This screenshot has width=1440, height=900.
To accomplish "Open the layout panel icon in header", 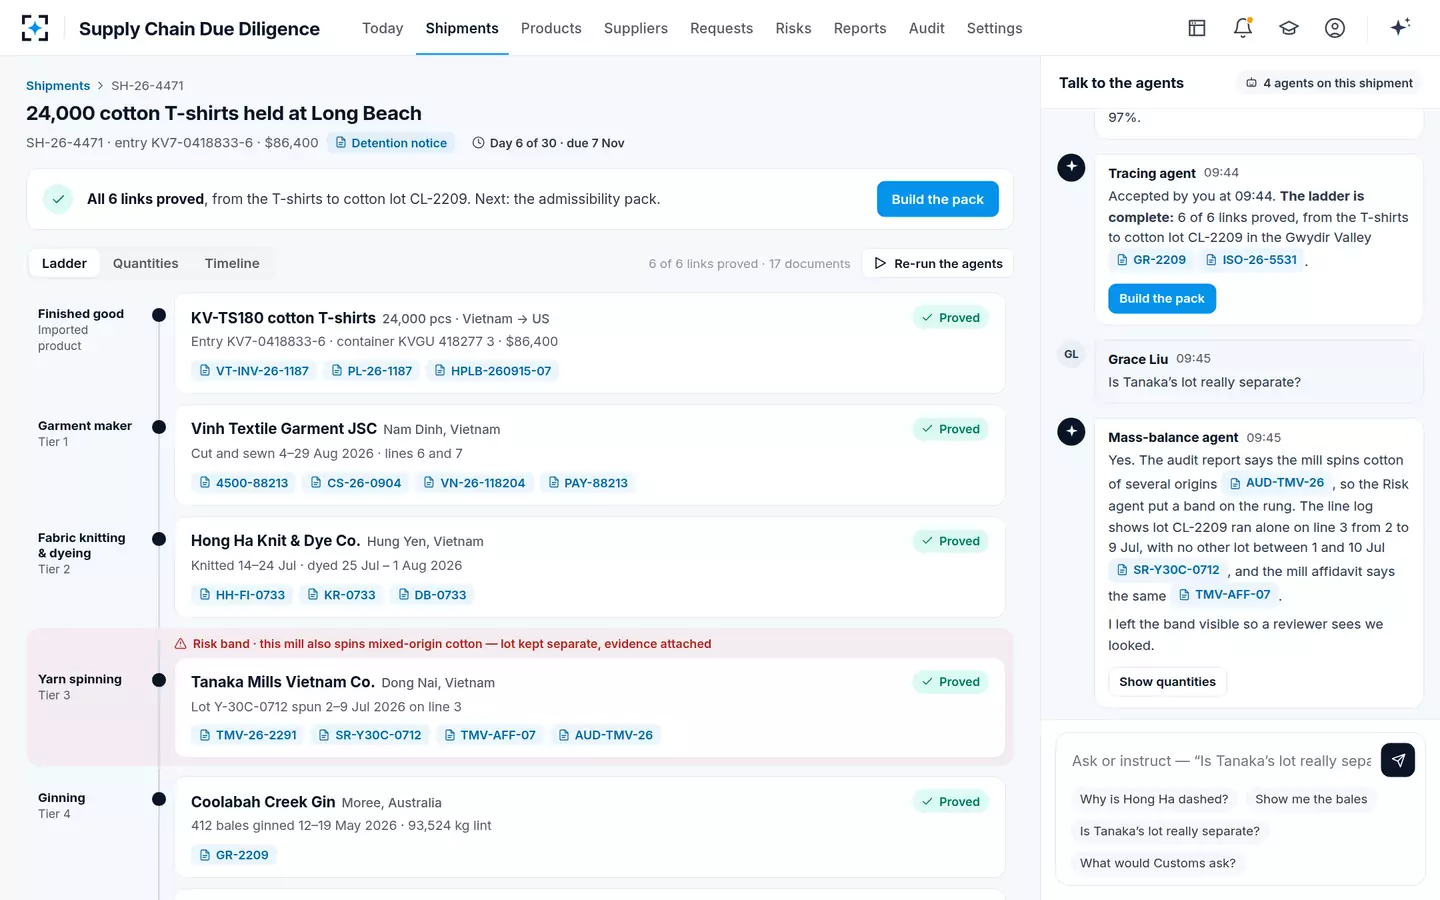I will pyautogui.click(x=1197, y=28).
